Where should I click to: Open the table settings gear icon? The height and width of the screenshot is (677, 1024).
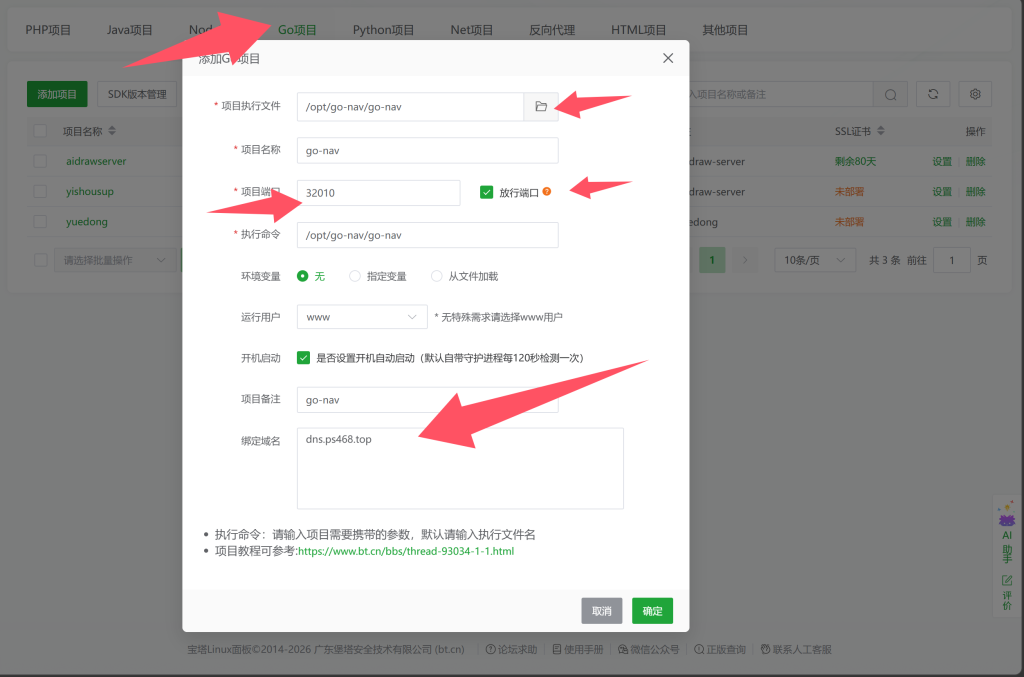pyautogui.click(x=975, y=94)
